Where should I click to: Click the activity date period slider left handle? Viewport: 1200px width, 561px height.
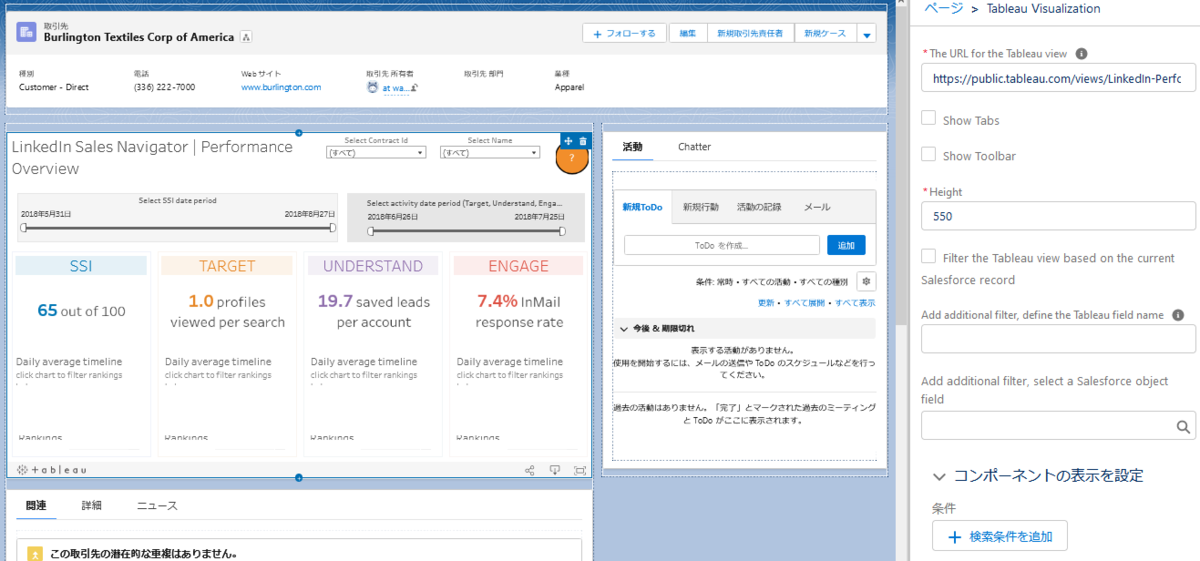pyautogui.click(x=370, y=231)
